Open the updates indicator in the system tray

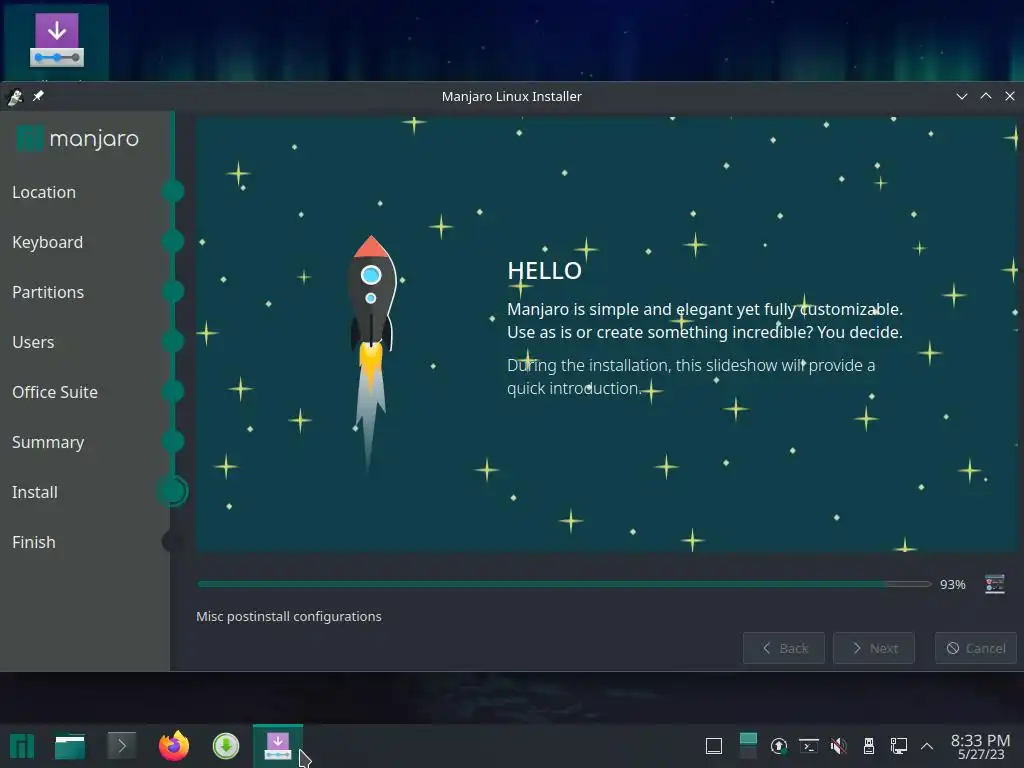(778, 746)
